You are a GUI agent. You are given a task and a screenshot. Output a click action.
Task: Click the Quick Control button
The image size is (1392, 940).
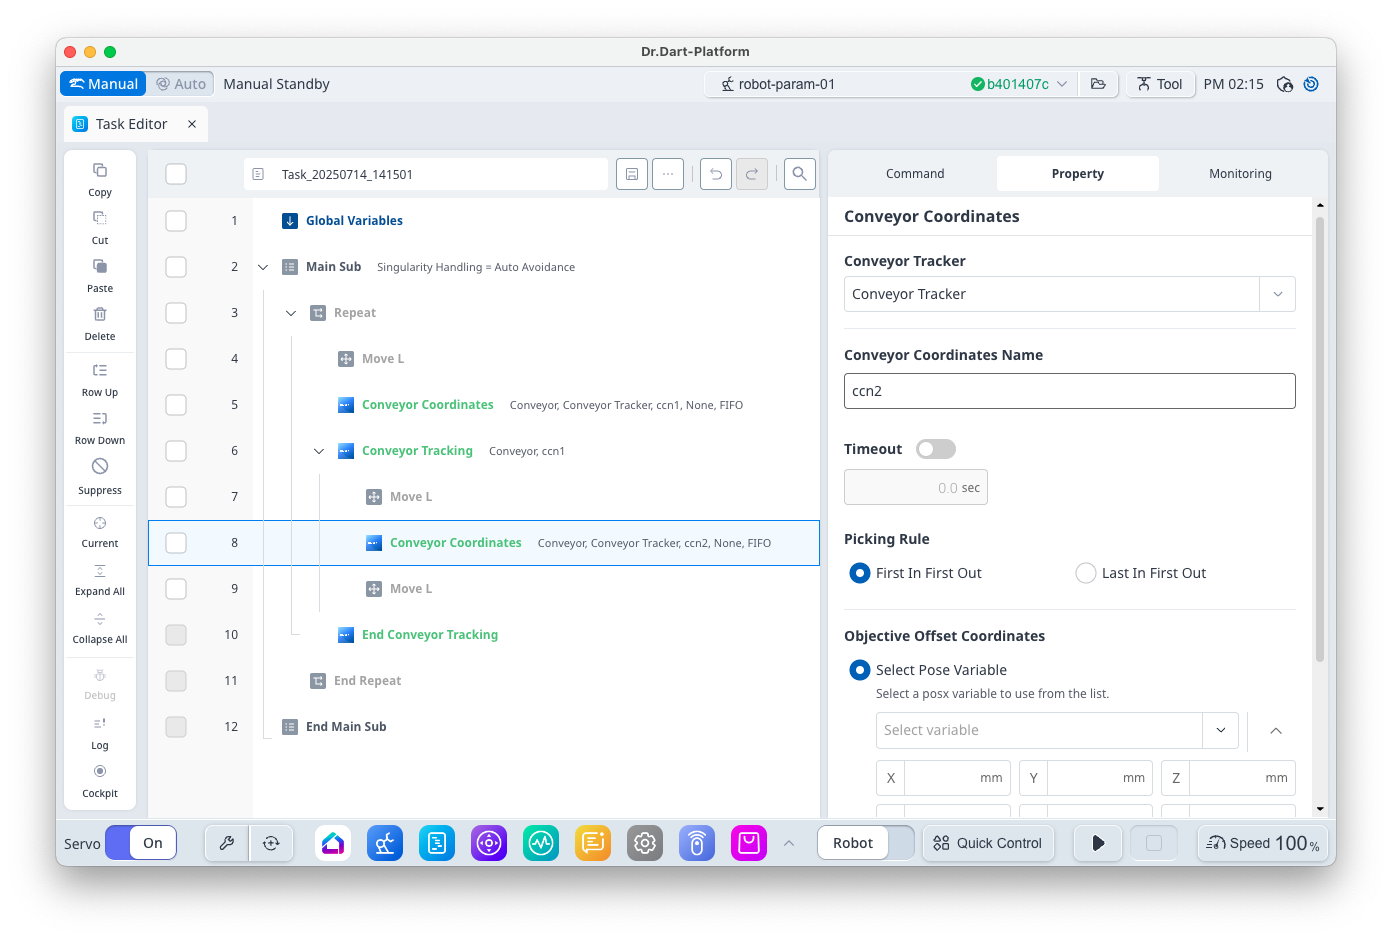[x=988, y=843]
